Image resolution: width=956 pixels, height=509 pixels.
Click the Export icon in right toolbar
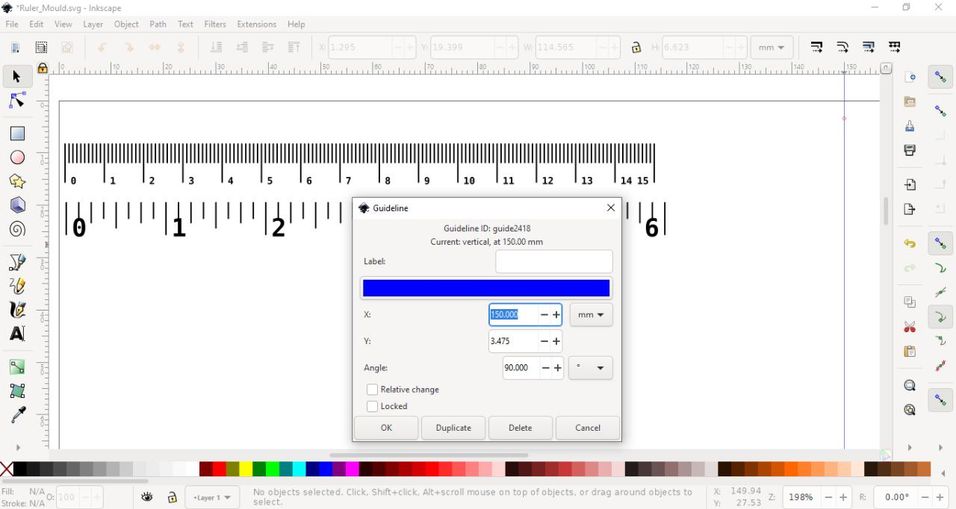pos(910,209)
